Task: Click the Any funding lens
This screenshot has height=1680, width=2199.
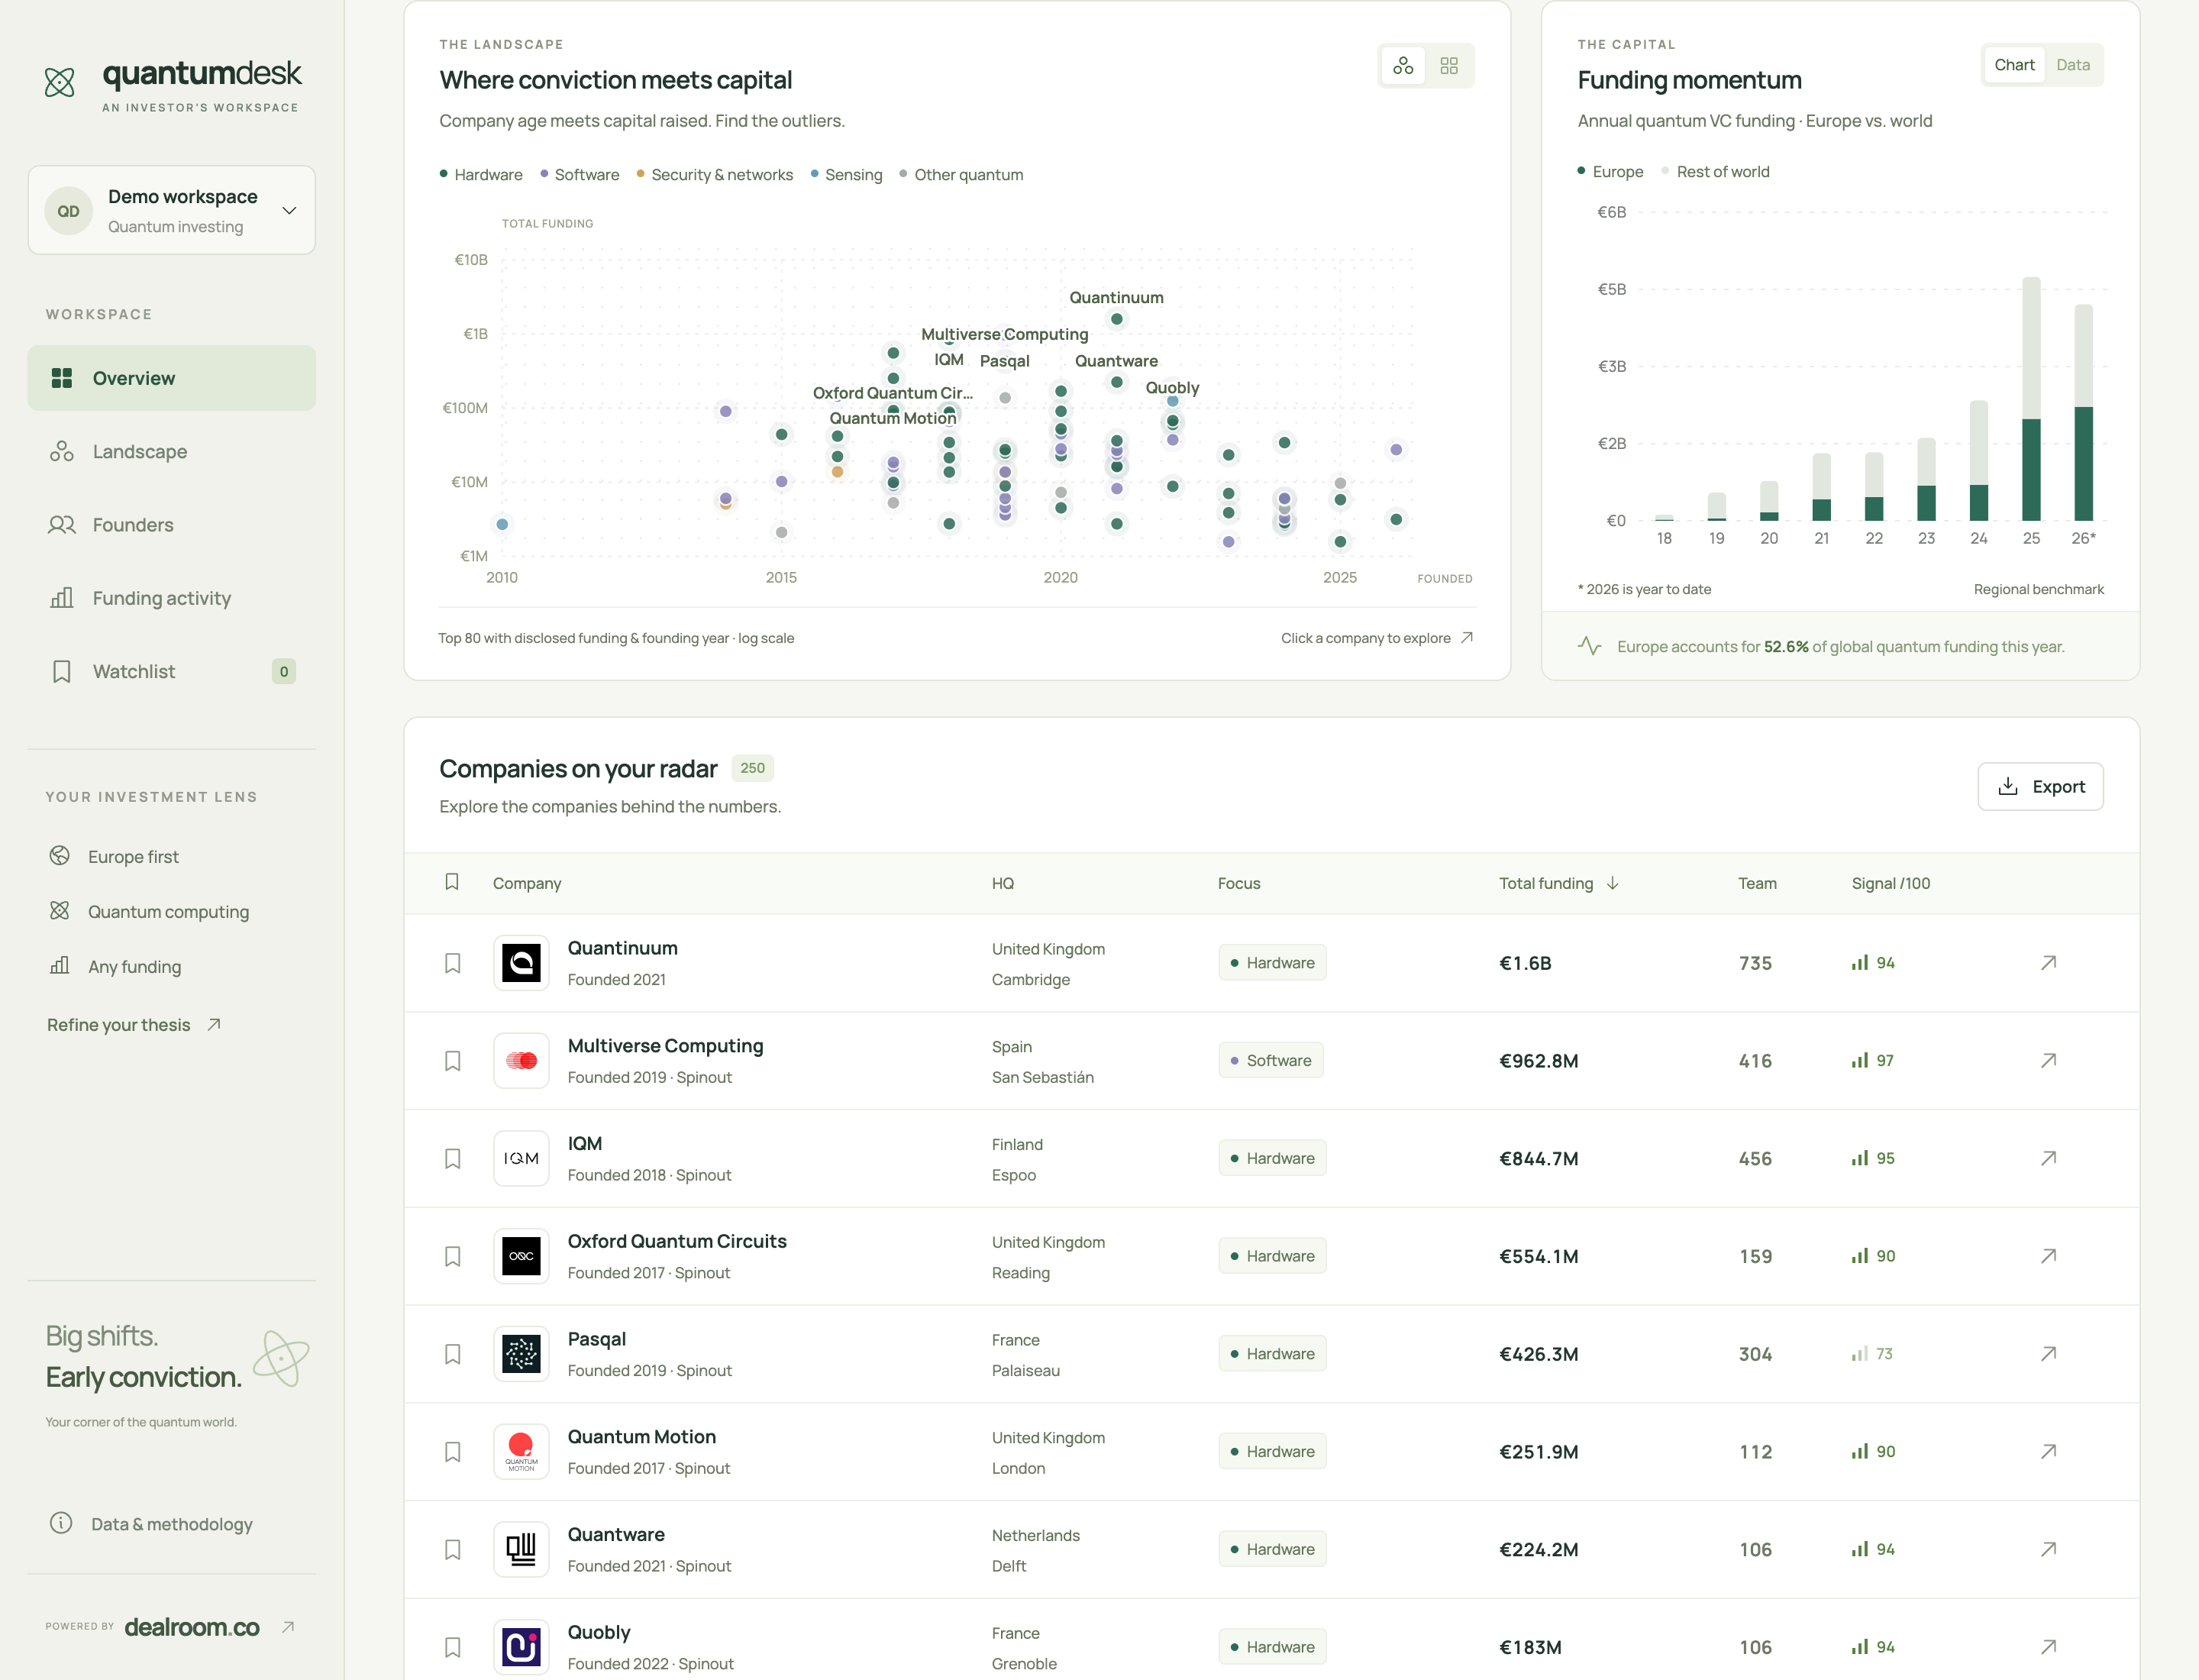Action: click(115, 967)
